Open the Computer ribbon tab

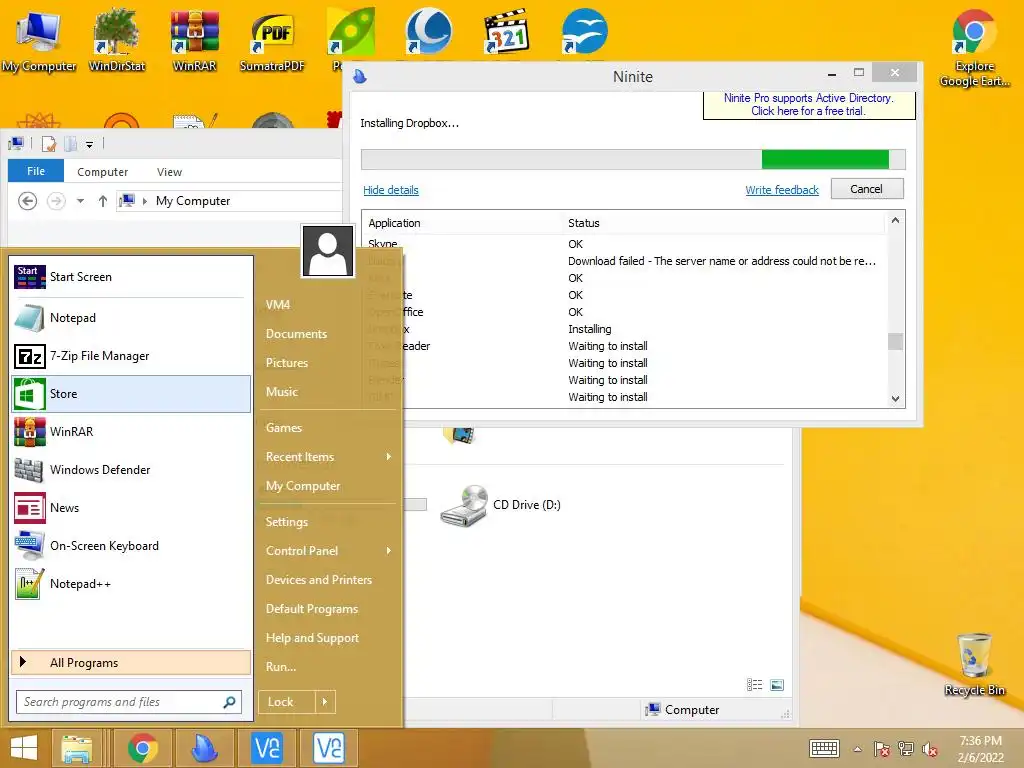(103, 172)
